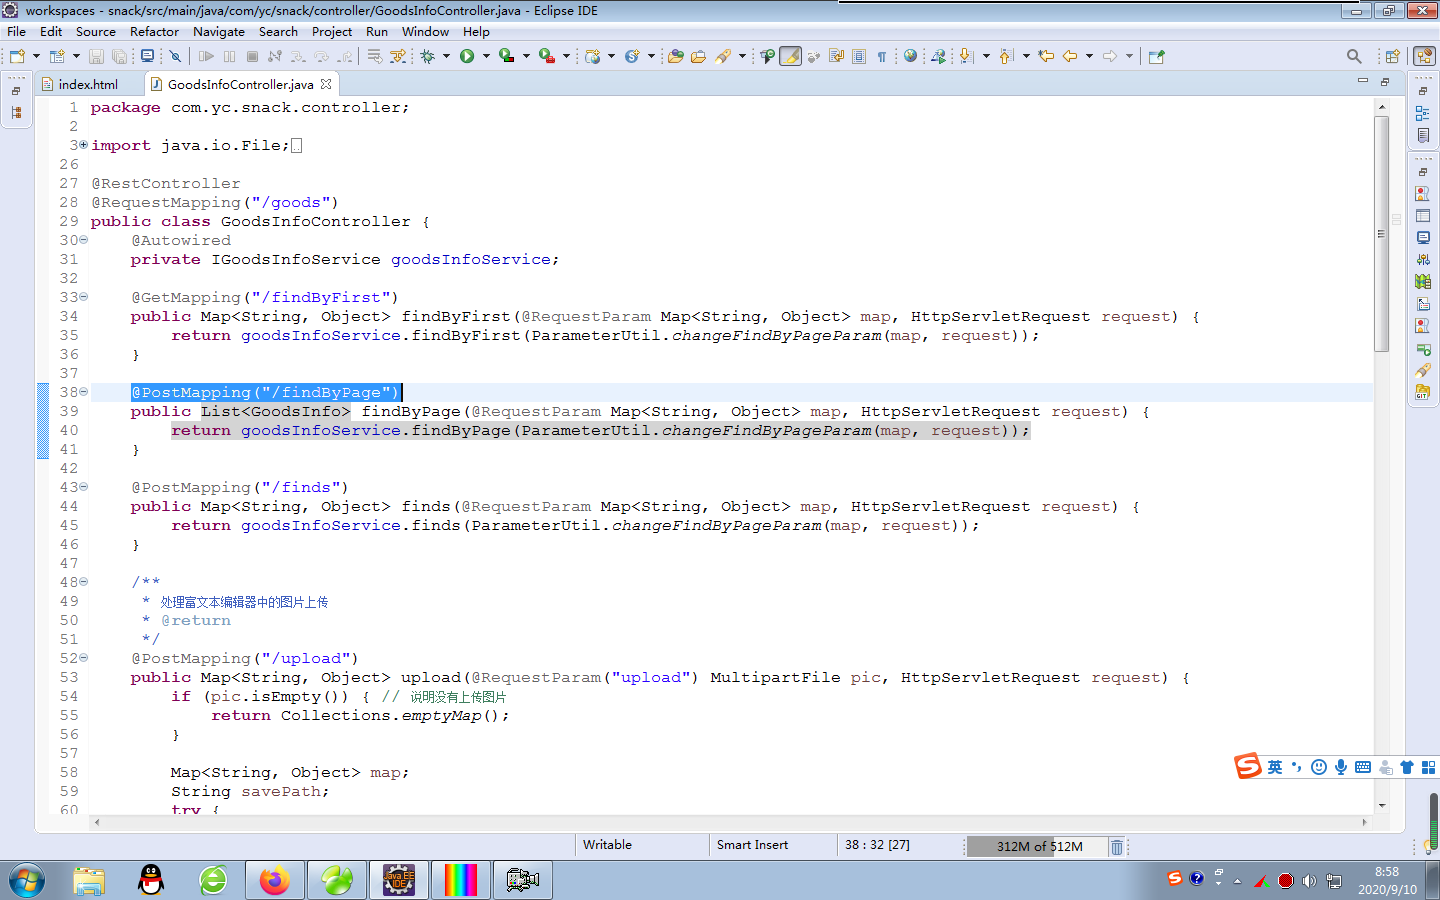This screenshot has width=1440, height=900.
Task: Start debugging with the bug icon
Action: coord(428,57)
